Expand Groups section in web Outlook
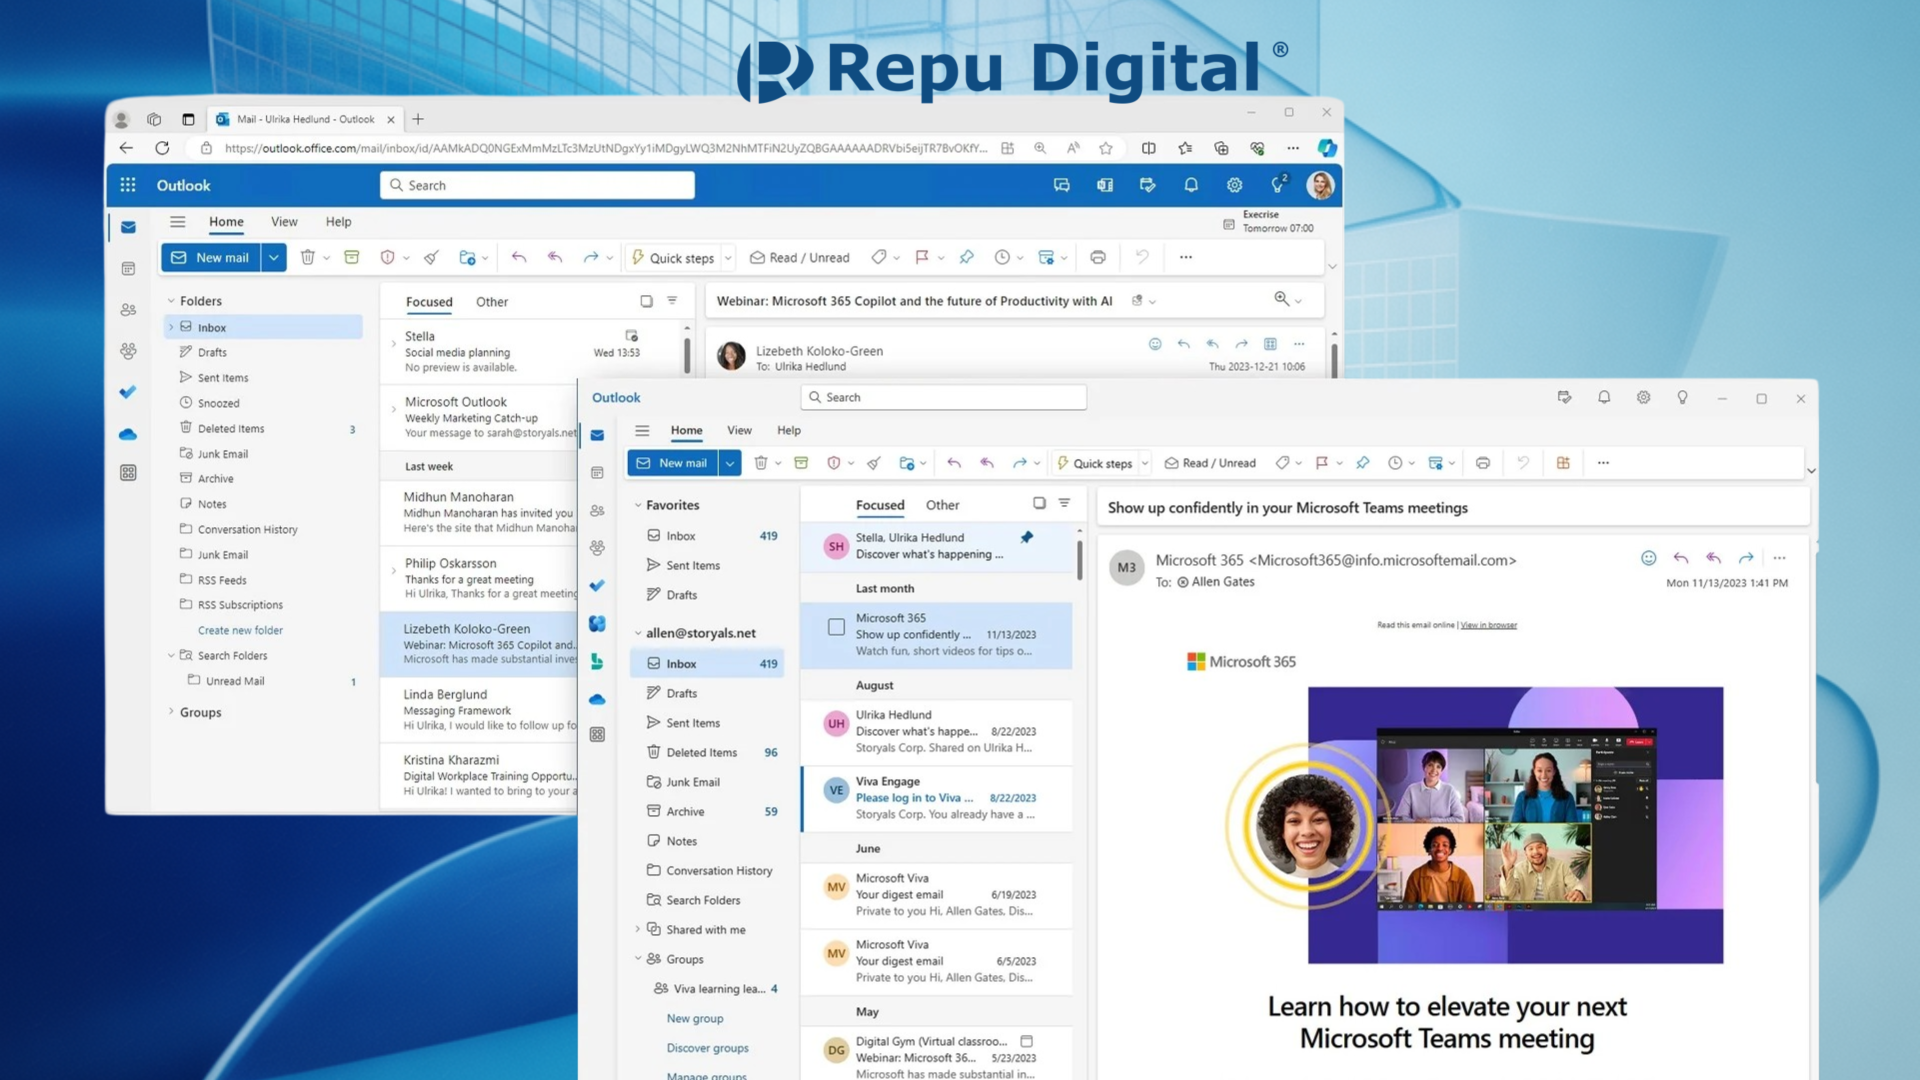Image resolution: width=1920 pixels, height=1080 pixels. [x=171, y=712]
